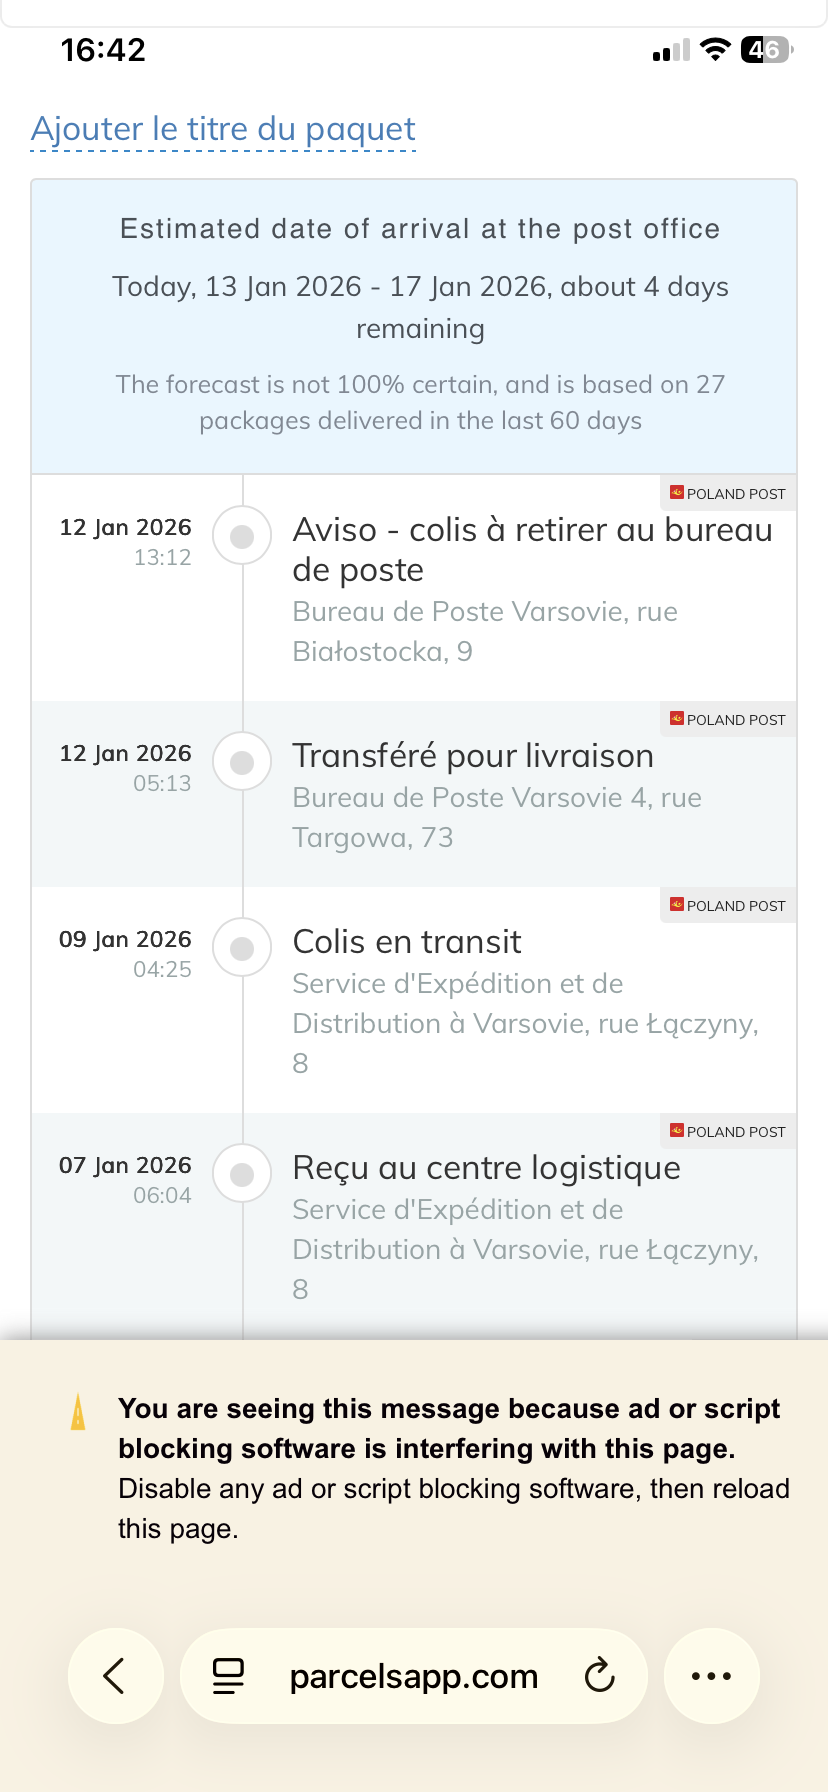Open the browser three-dots menu
Viewport: 828px width, 1792px height.
click(x=711, y=1676)
